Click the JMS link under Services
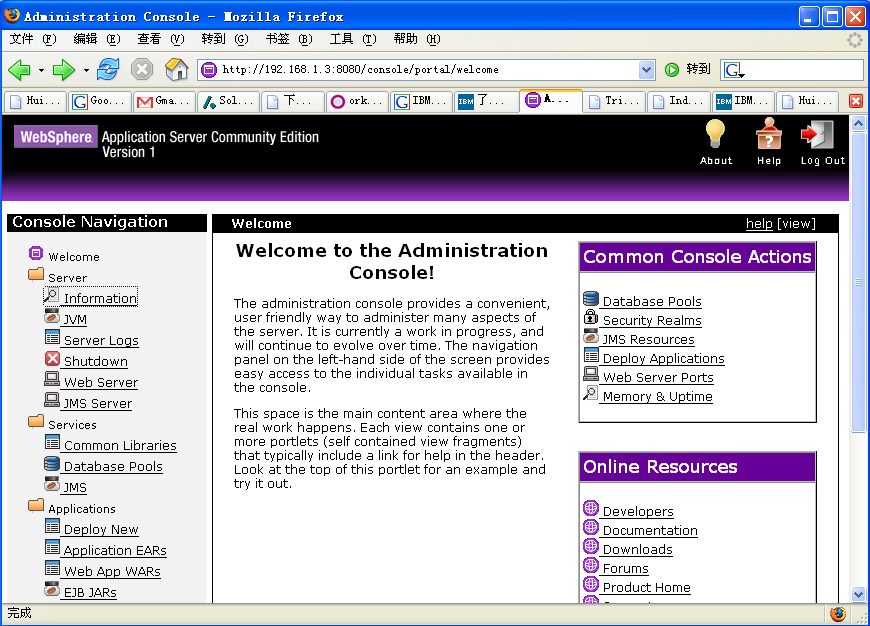Image resolution: width=870 pixels, height=626 pixels. click(74, 487)
